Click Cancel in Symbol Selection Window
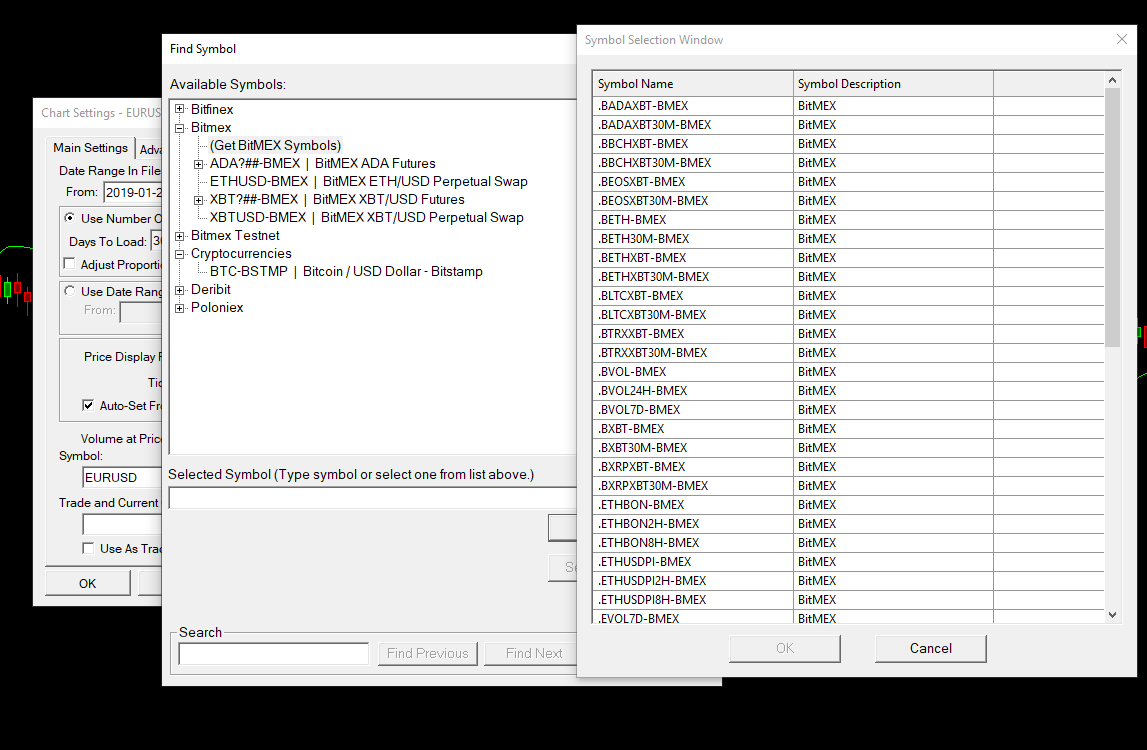Viewport: 1147px width, 750px height. pyautogui.click(x=930, y=648)
